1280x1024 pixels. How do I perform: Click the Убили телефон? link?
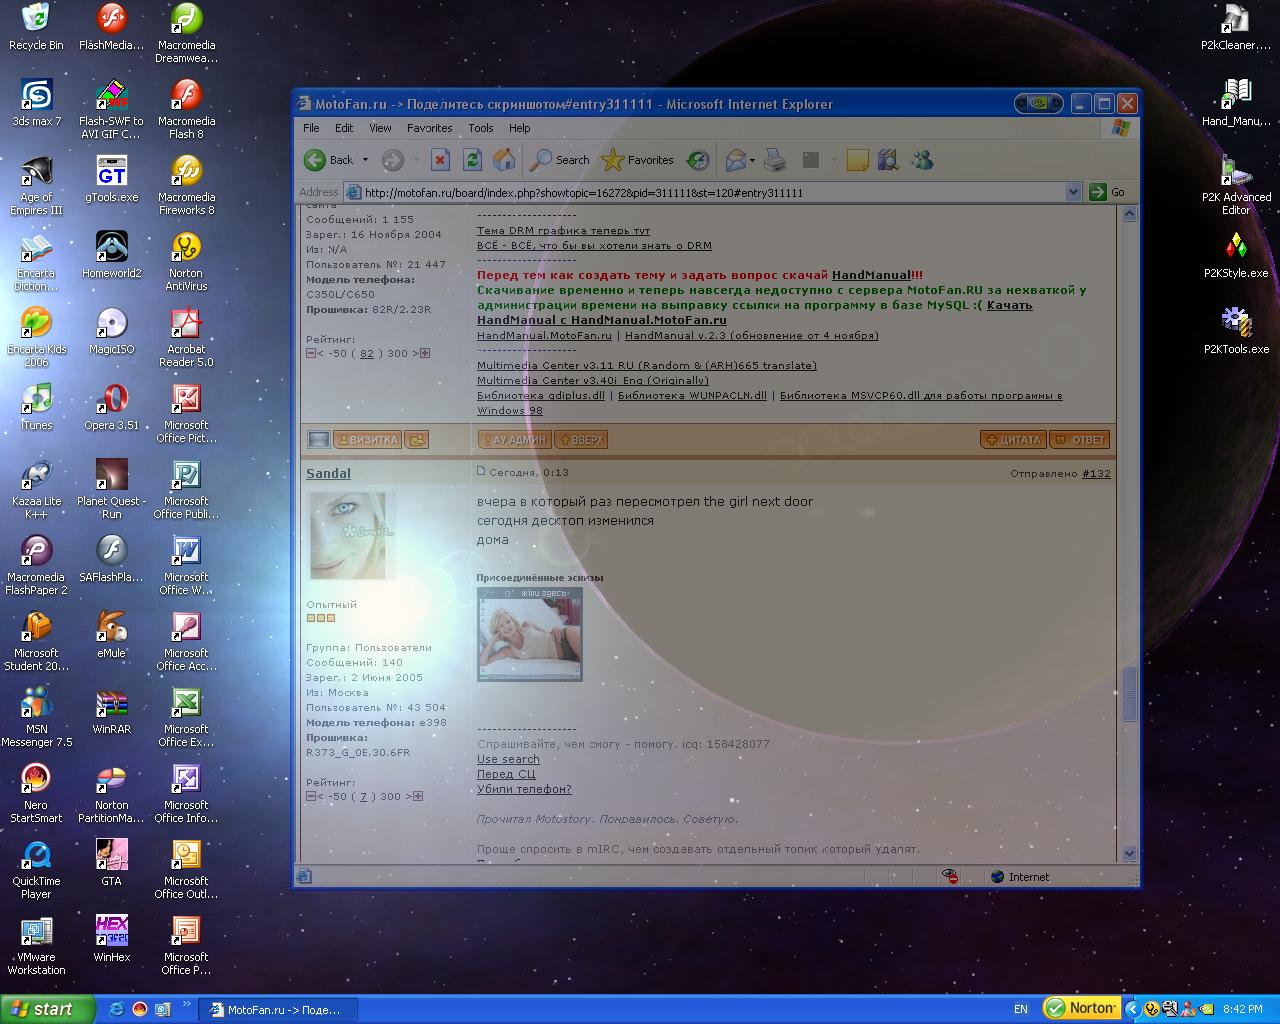coord(524,789)
